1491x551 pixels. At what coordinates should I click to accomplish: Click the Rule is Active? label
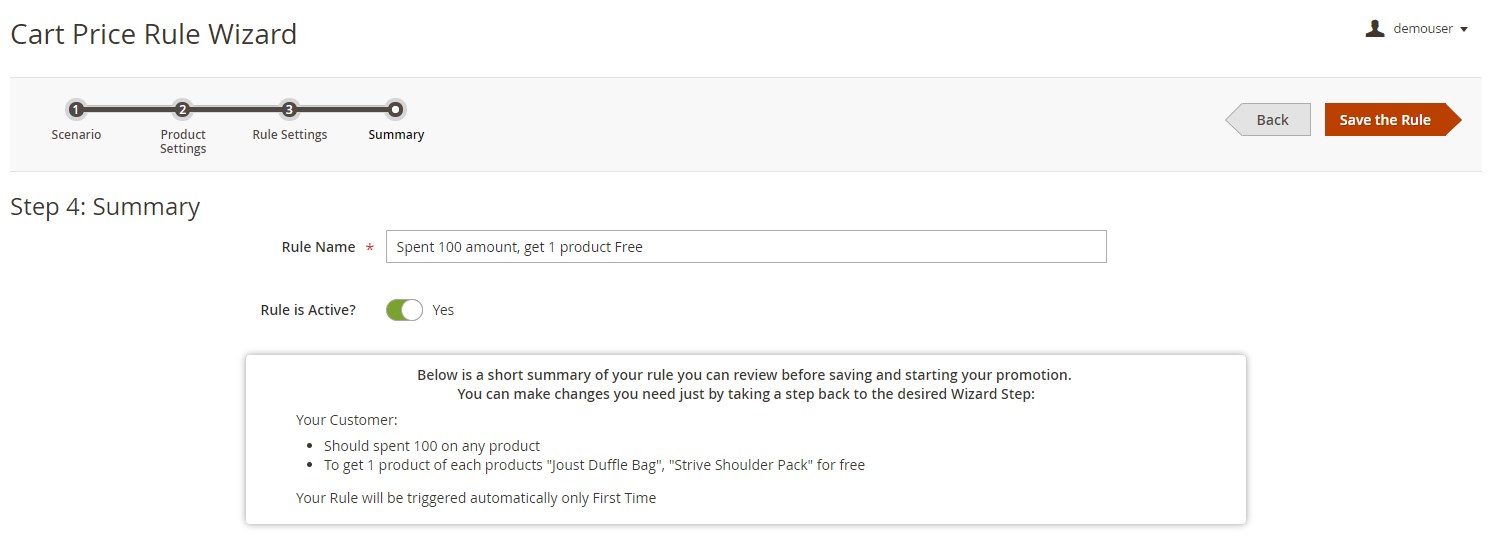308,310
